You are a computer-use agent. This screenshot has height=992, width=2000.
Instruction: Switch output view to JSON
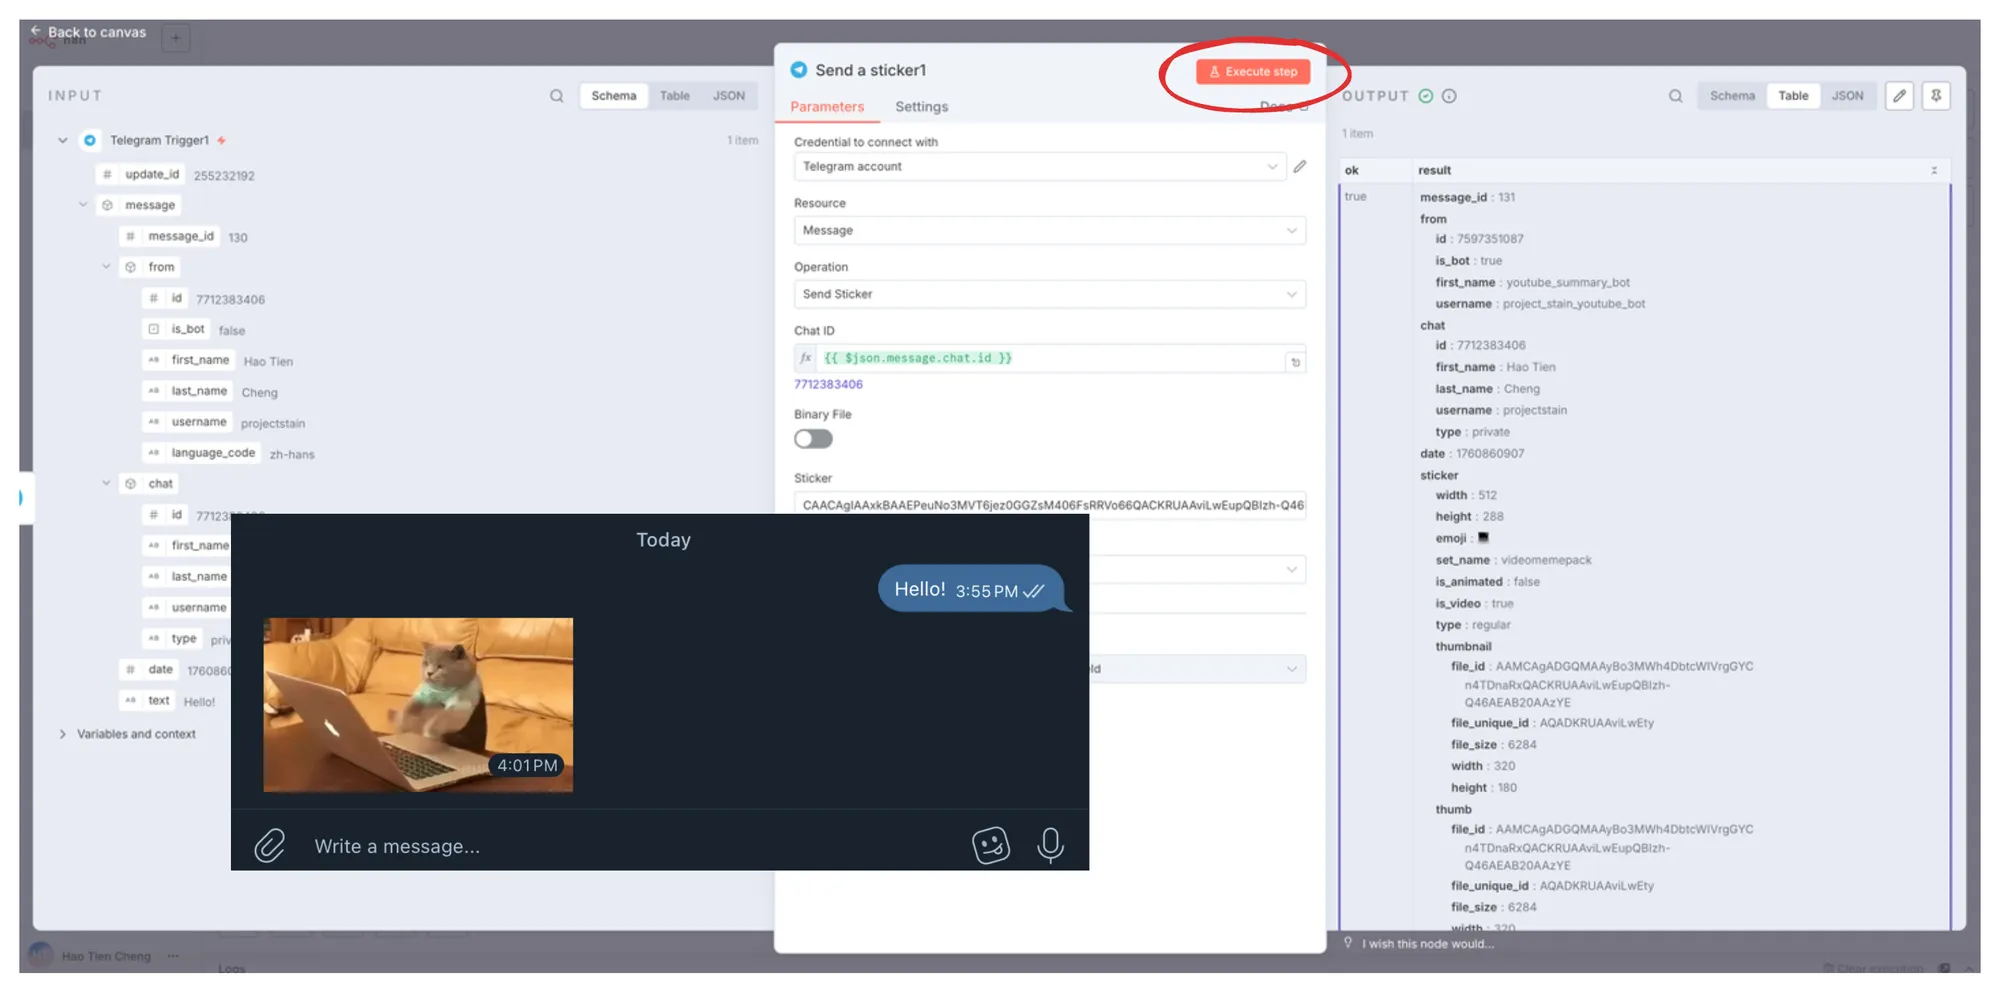tap(1847, 96)
